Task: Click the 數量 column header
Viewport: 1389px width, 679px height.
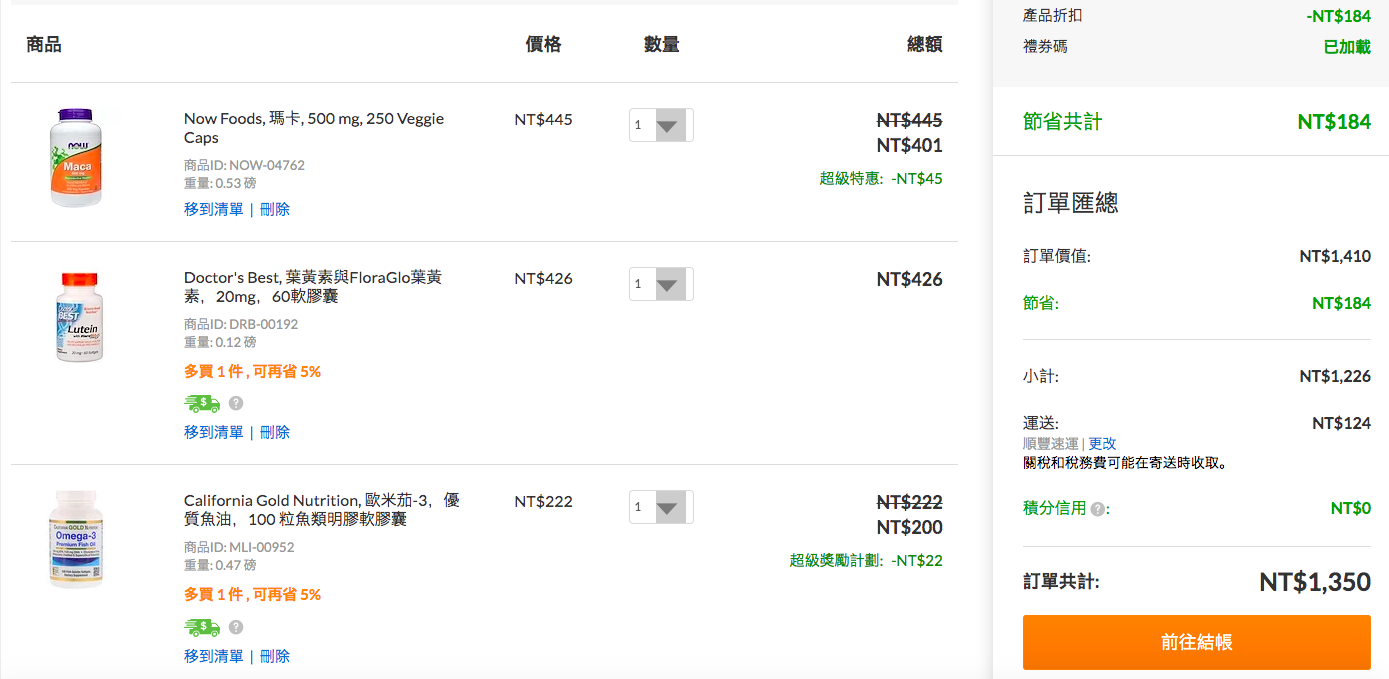Action: pyautogui.click(x=661, y=44)
